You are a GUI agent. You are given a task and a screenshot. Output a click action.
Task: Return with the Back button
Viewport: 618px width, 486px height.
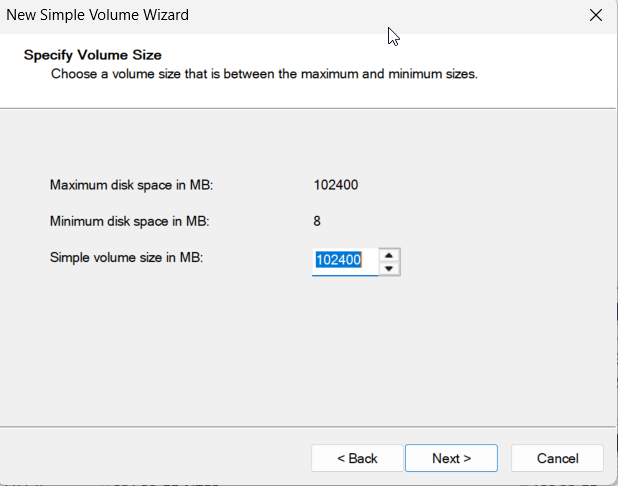[357, 458]
